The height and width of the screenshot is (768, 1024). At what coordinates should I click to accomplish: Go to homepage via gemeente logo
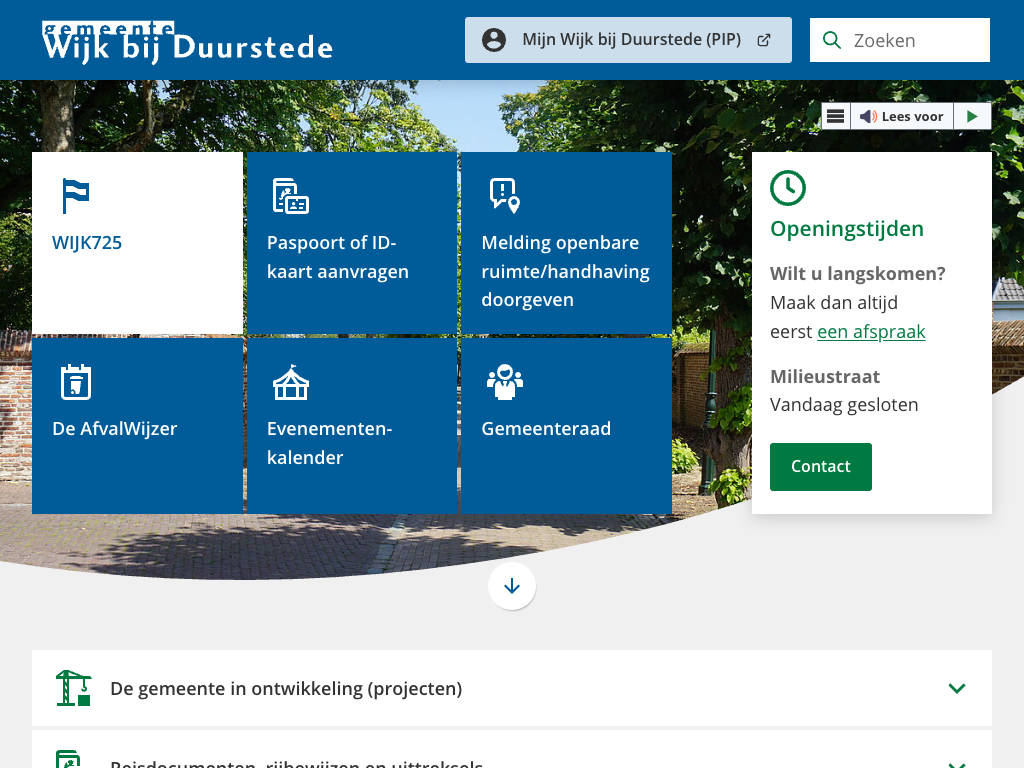[187, 41]
